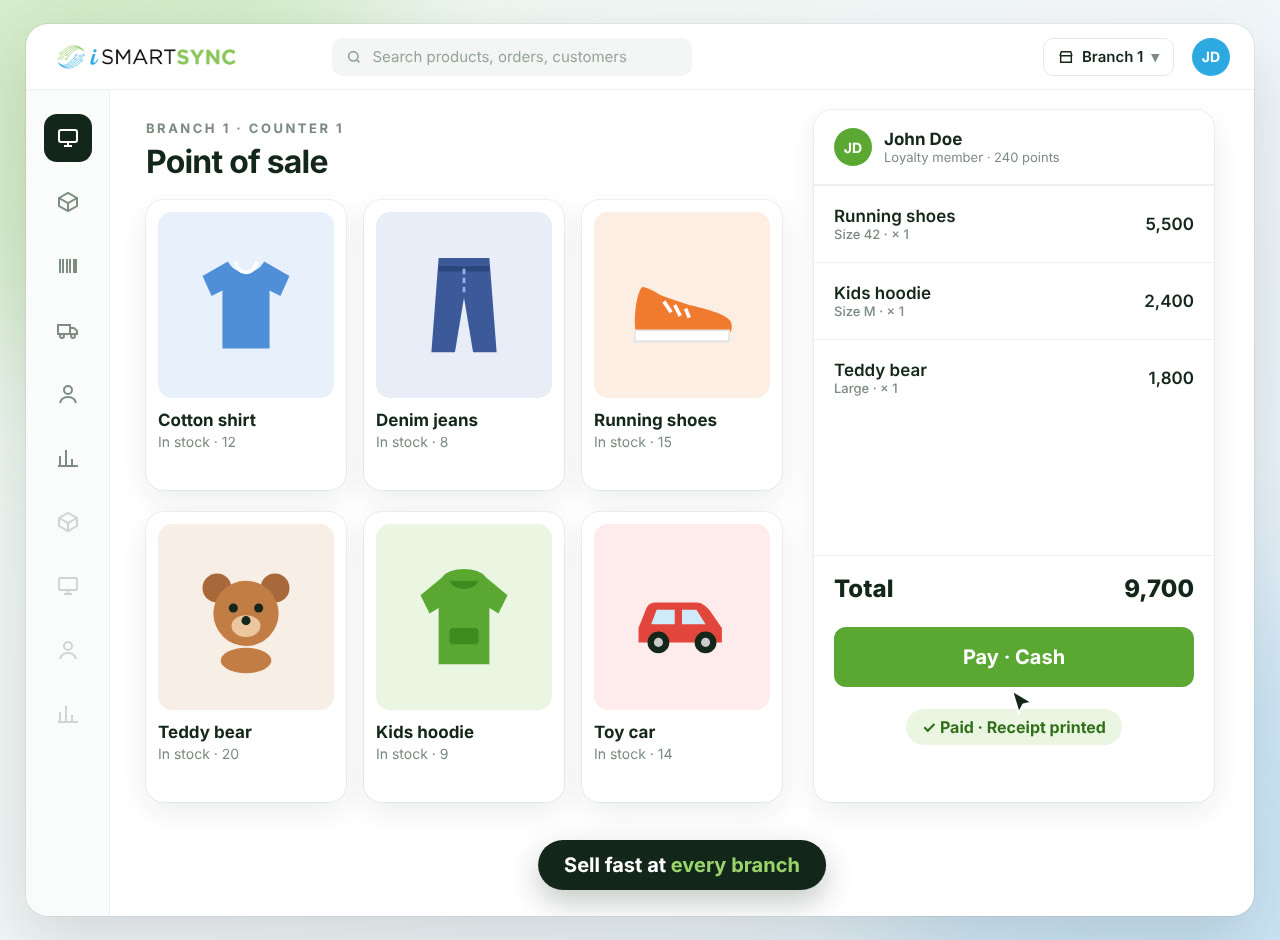Select the Kids hoodie cart line
Image resolution: width=1280 pixels, height=940 pixels.
click(1014, 301)
